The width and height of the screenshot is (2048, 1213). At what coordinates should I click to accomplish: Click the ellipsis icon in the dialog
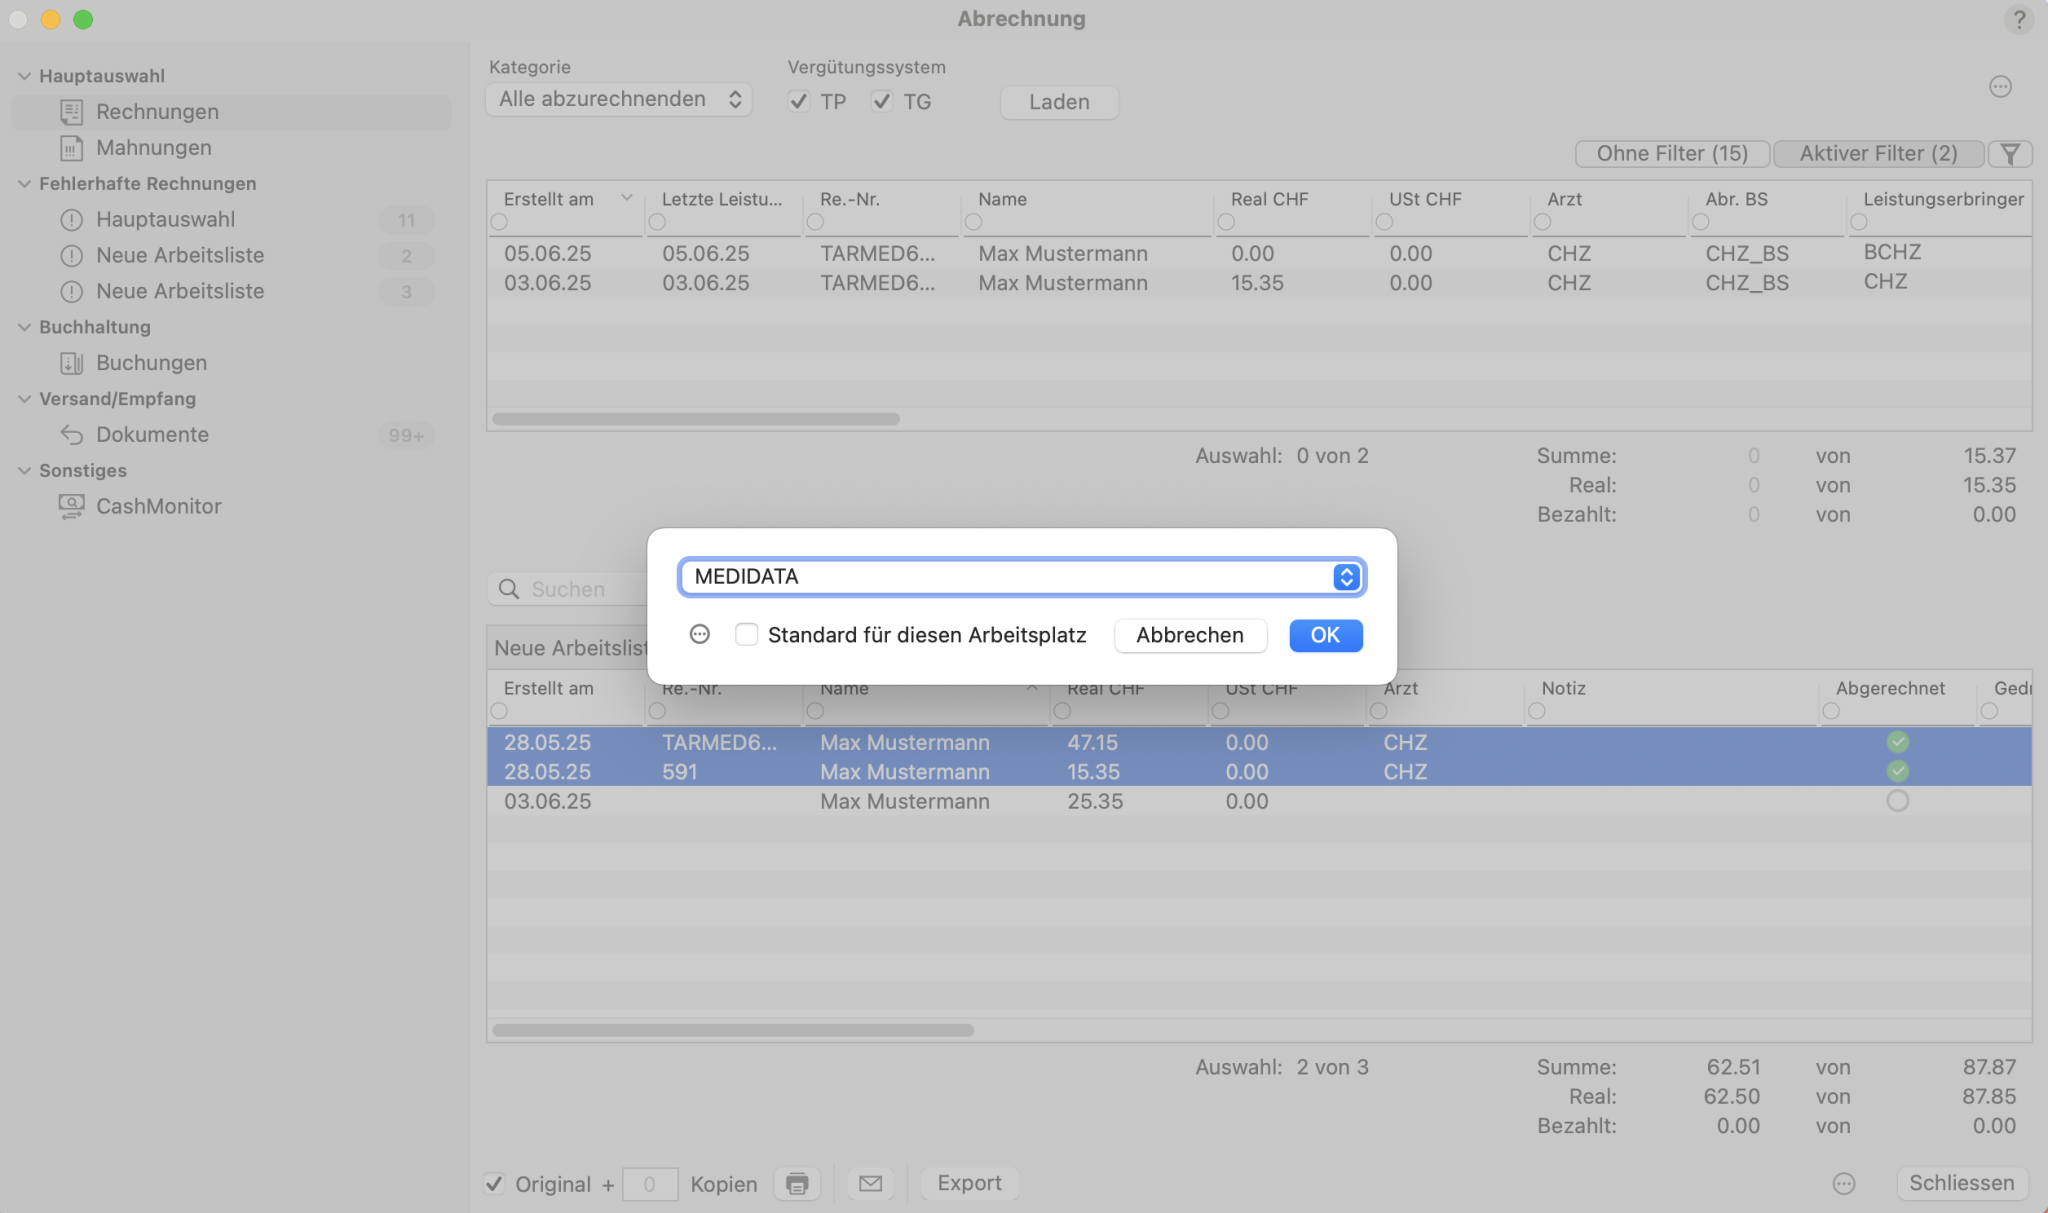tap(700, 635)
